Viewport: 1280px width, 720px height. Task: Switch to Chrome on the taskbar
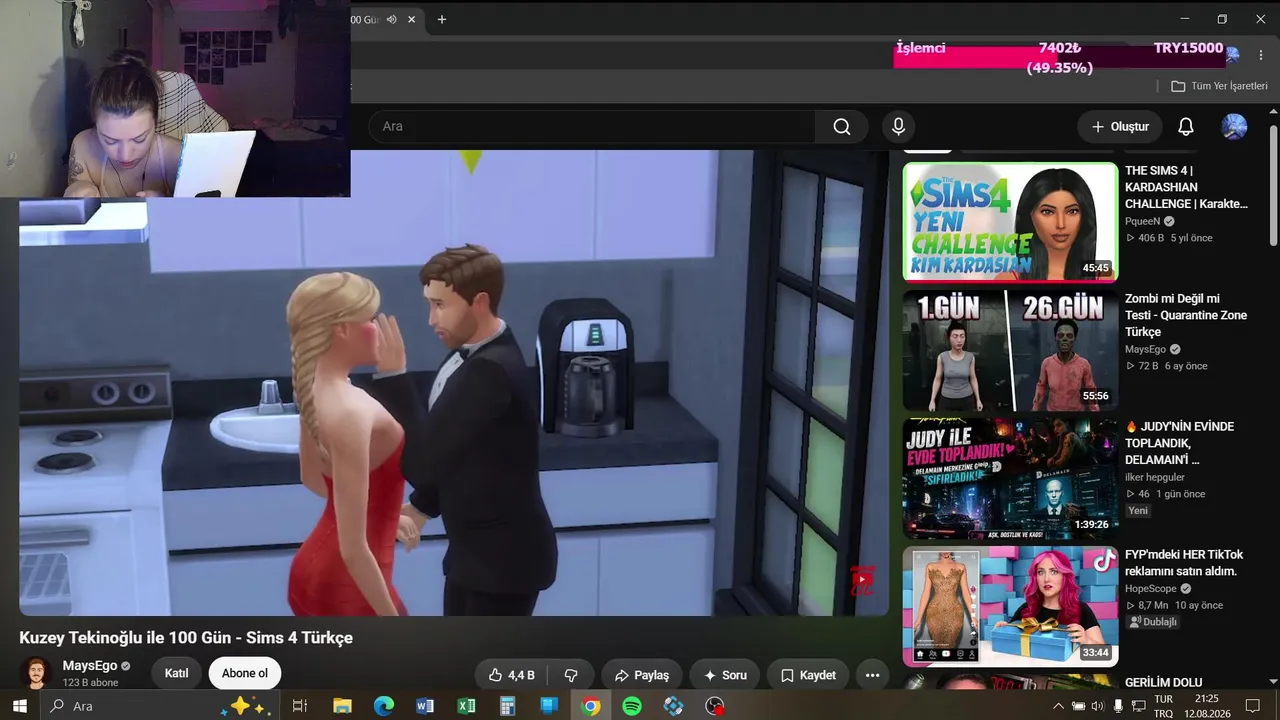pos(591,706)
